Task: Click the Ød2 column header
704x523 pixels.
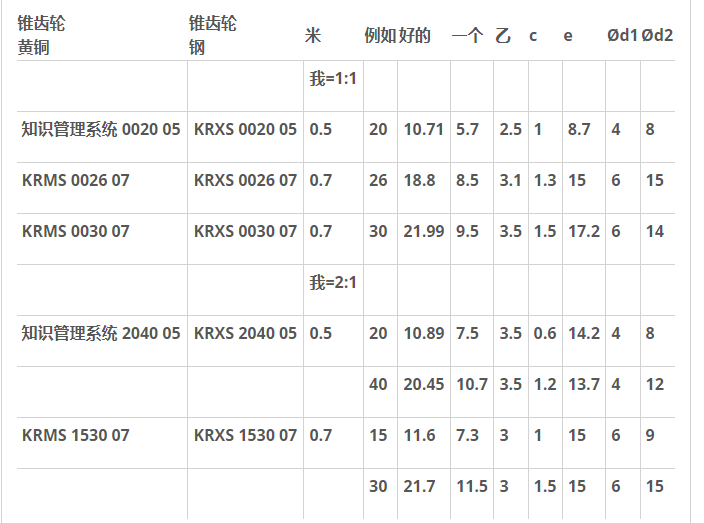Action: 657,36
